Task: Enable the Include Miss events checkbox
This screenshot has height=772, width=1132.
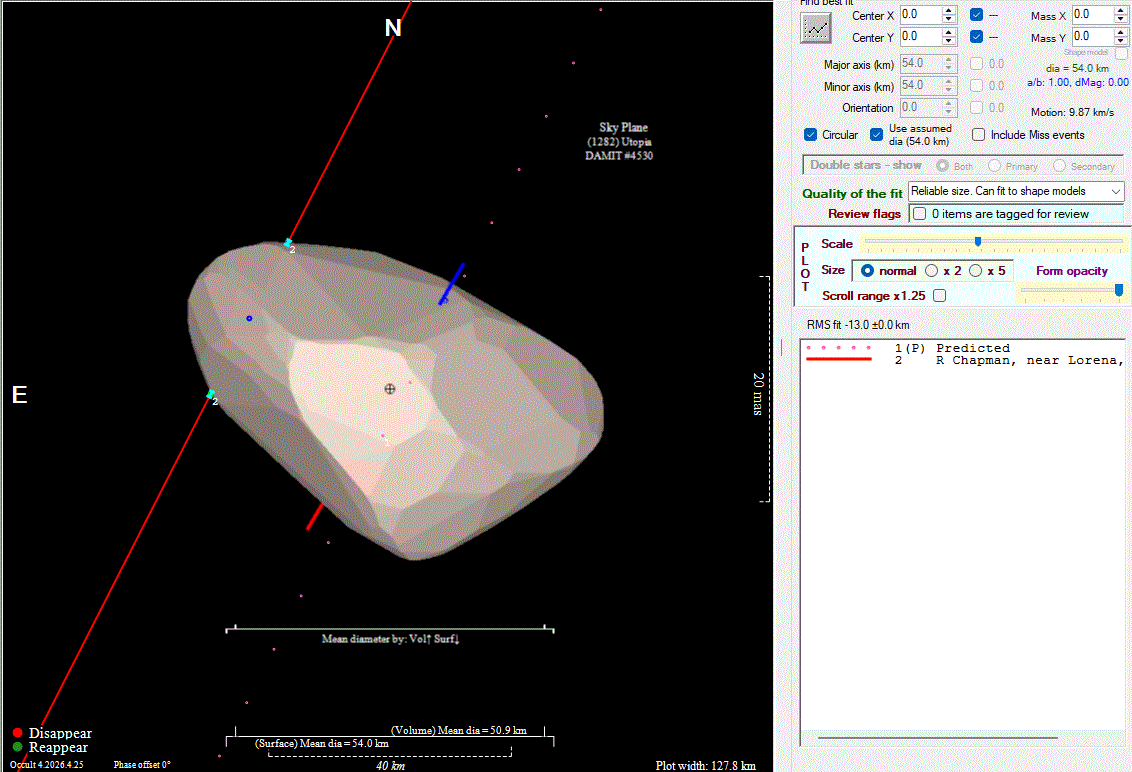Action: [x=978, y=134]
